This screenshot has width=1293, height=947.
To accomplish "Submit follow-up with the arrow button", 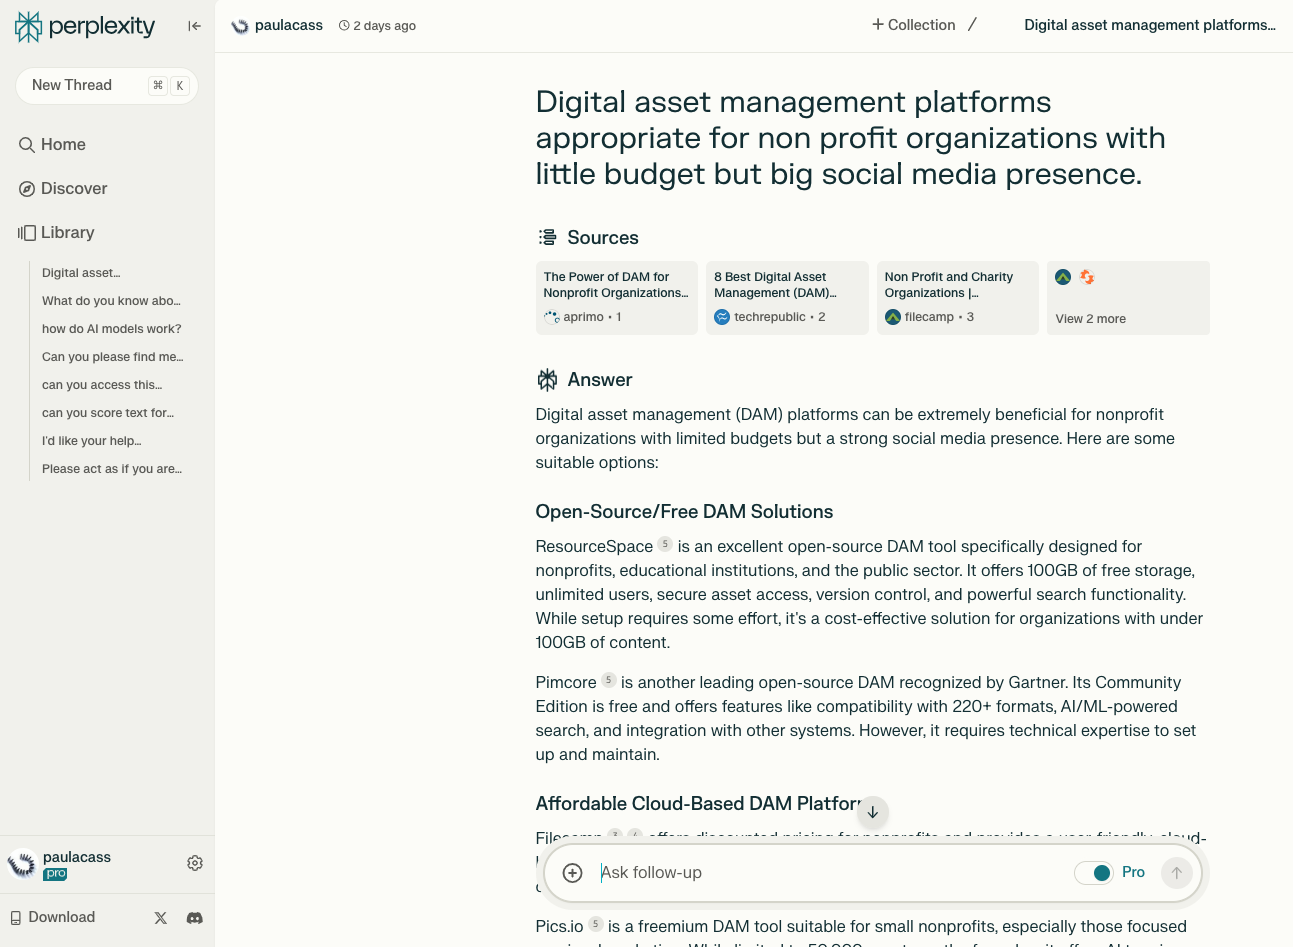I will [x=1177, y=873].
